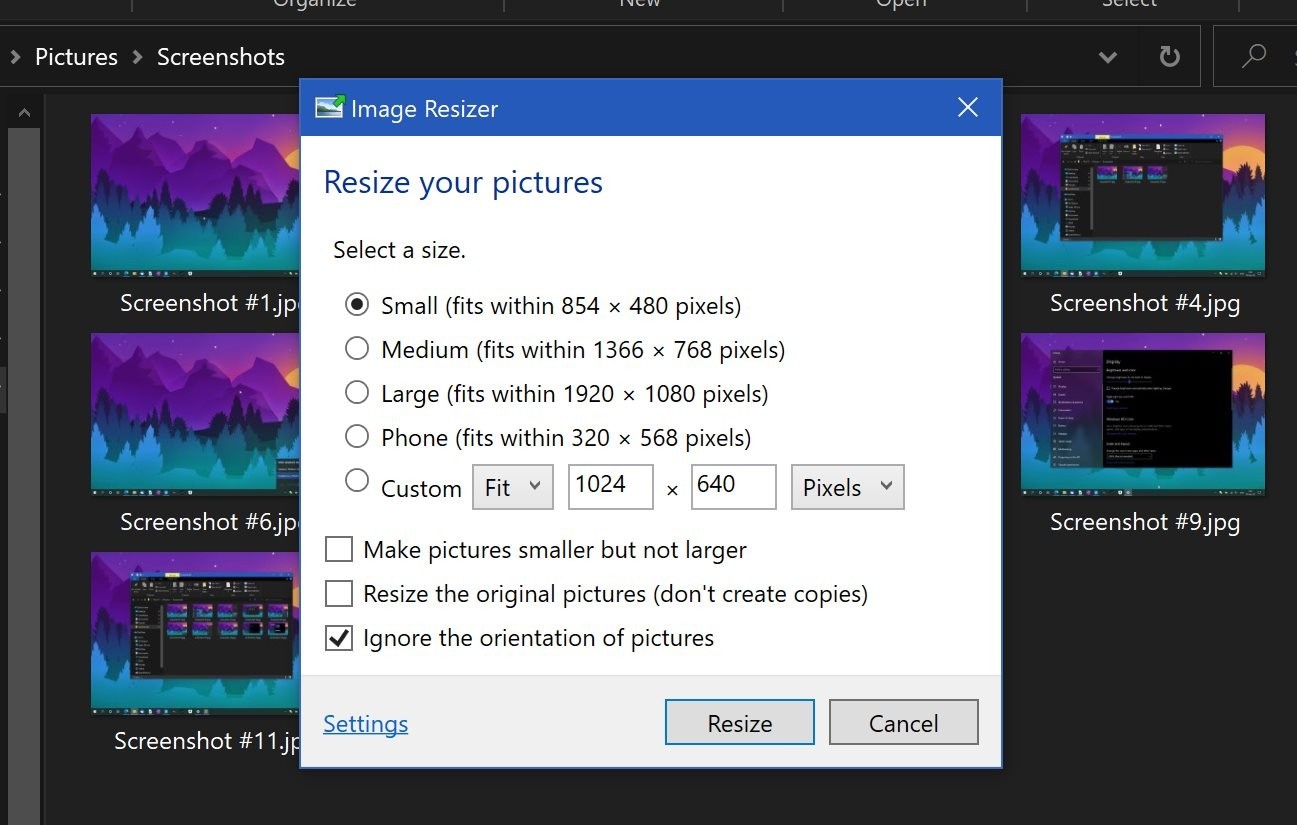
Task: Check Resize the original pictures option
Action: click(x=339, y=593)
